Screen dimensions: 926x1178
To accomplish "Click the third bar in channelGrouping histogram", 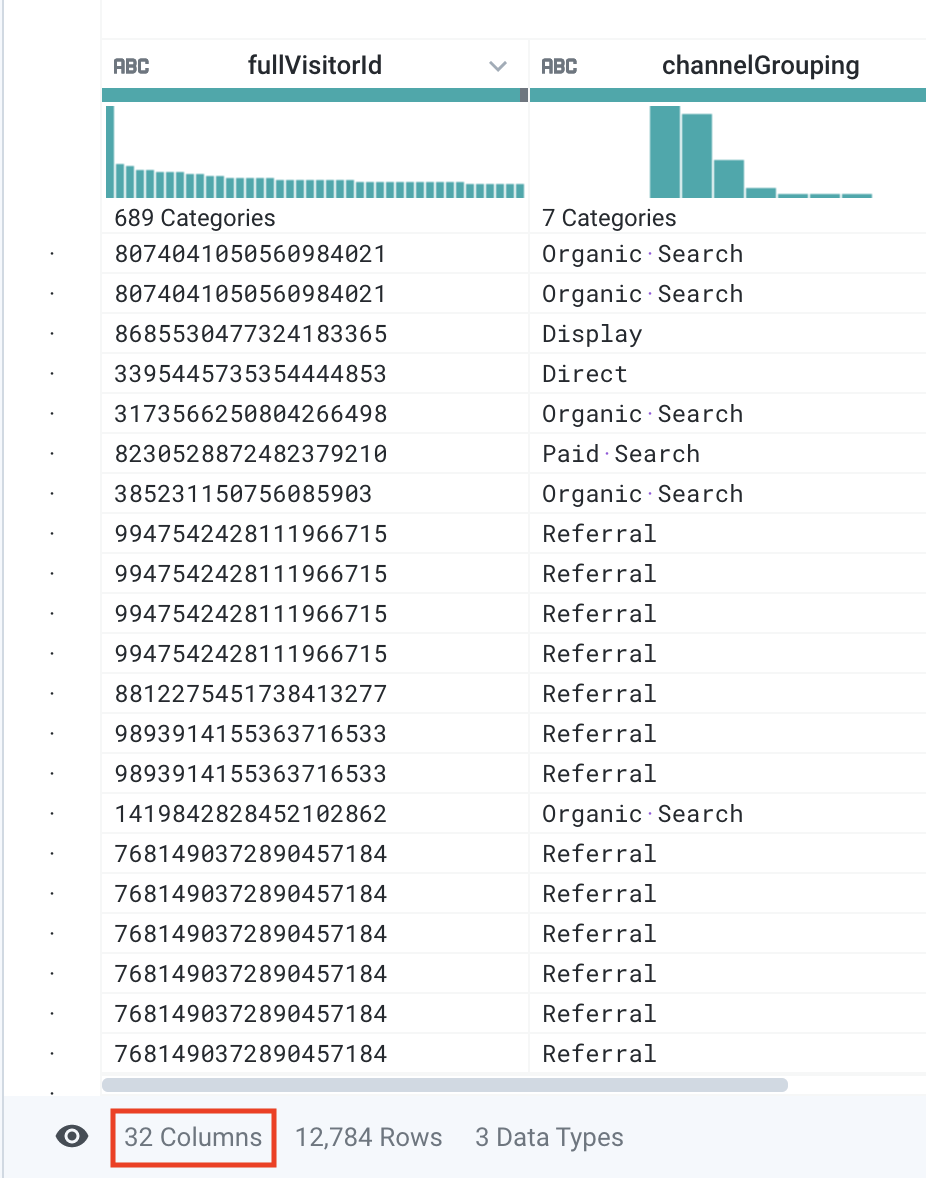I will (x=728, y=179).
